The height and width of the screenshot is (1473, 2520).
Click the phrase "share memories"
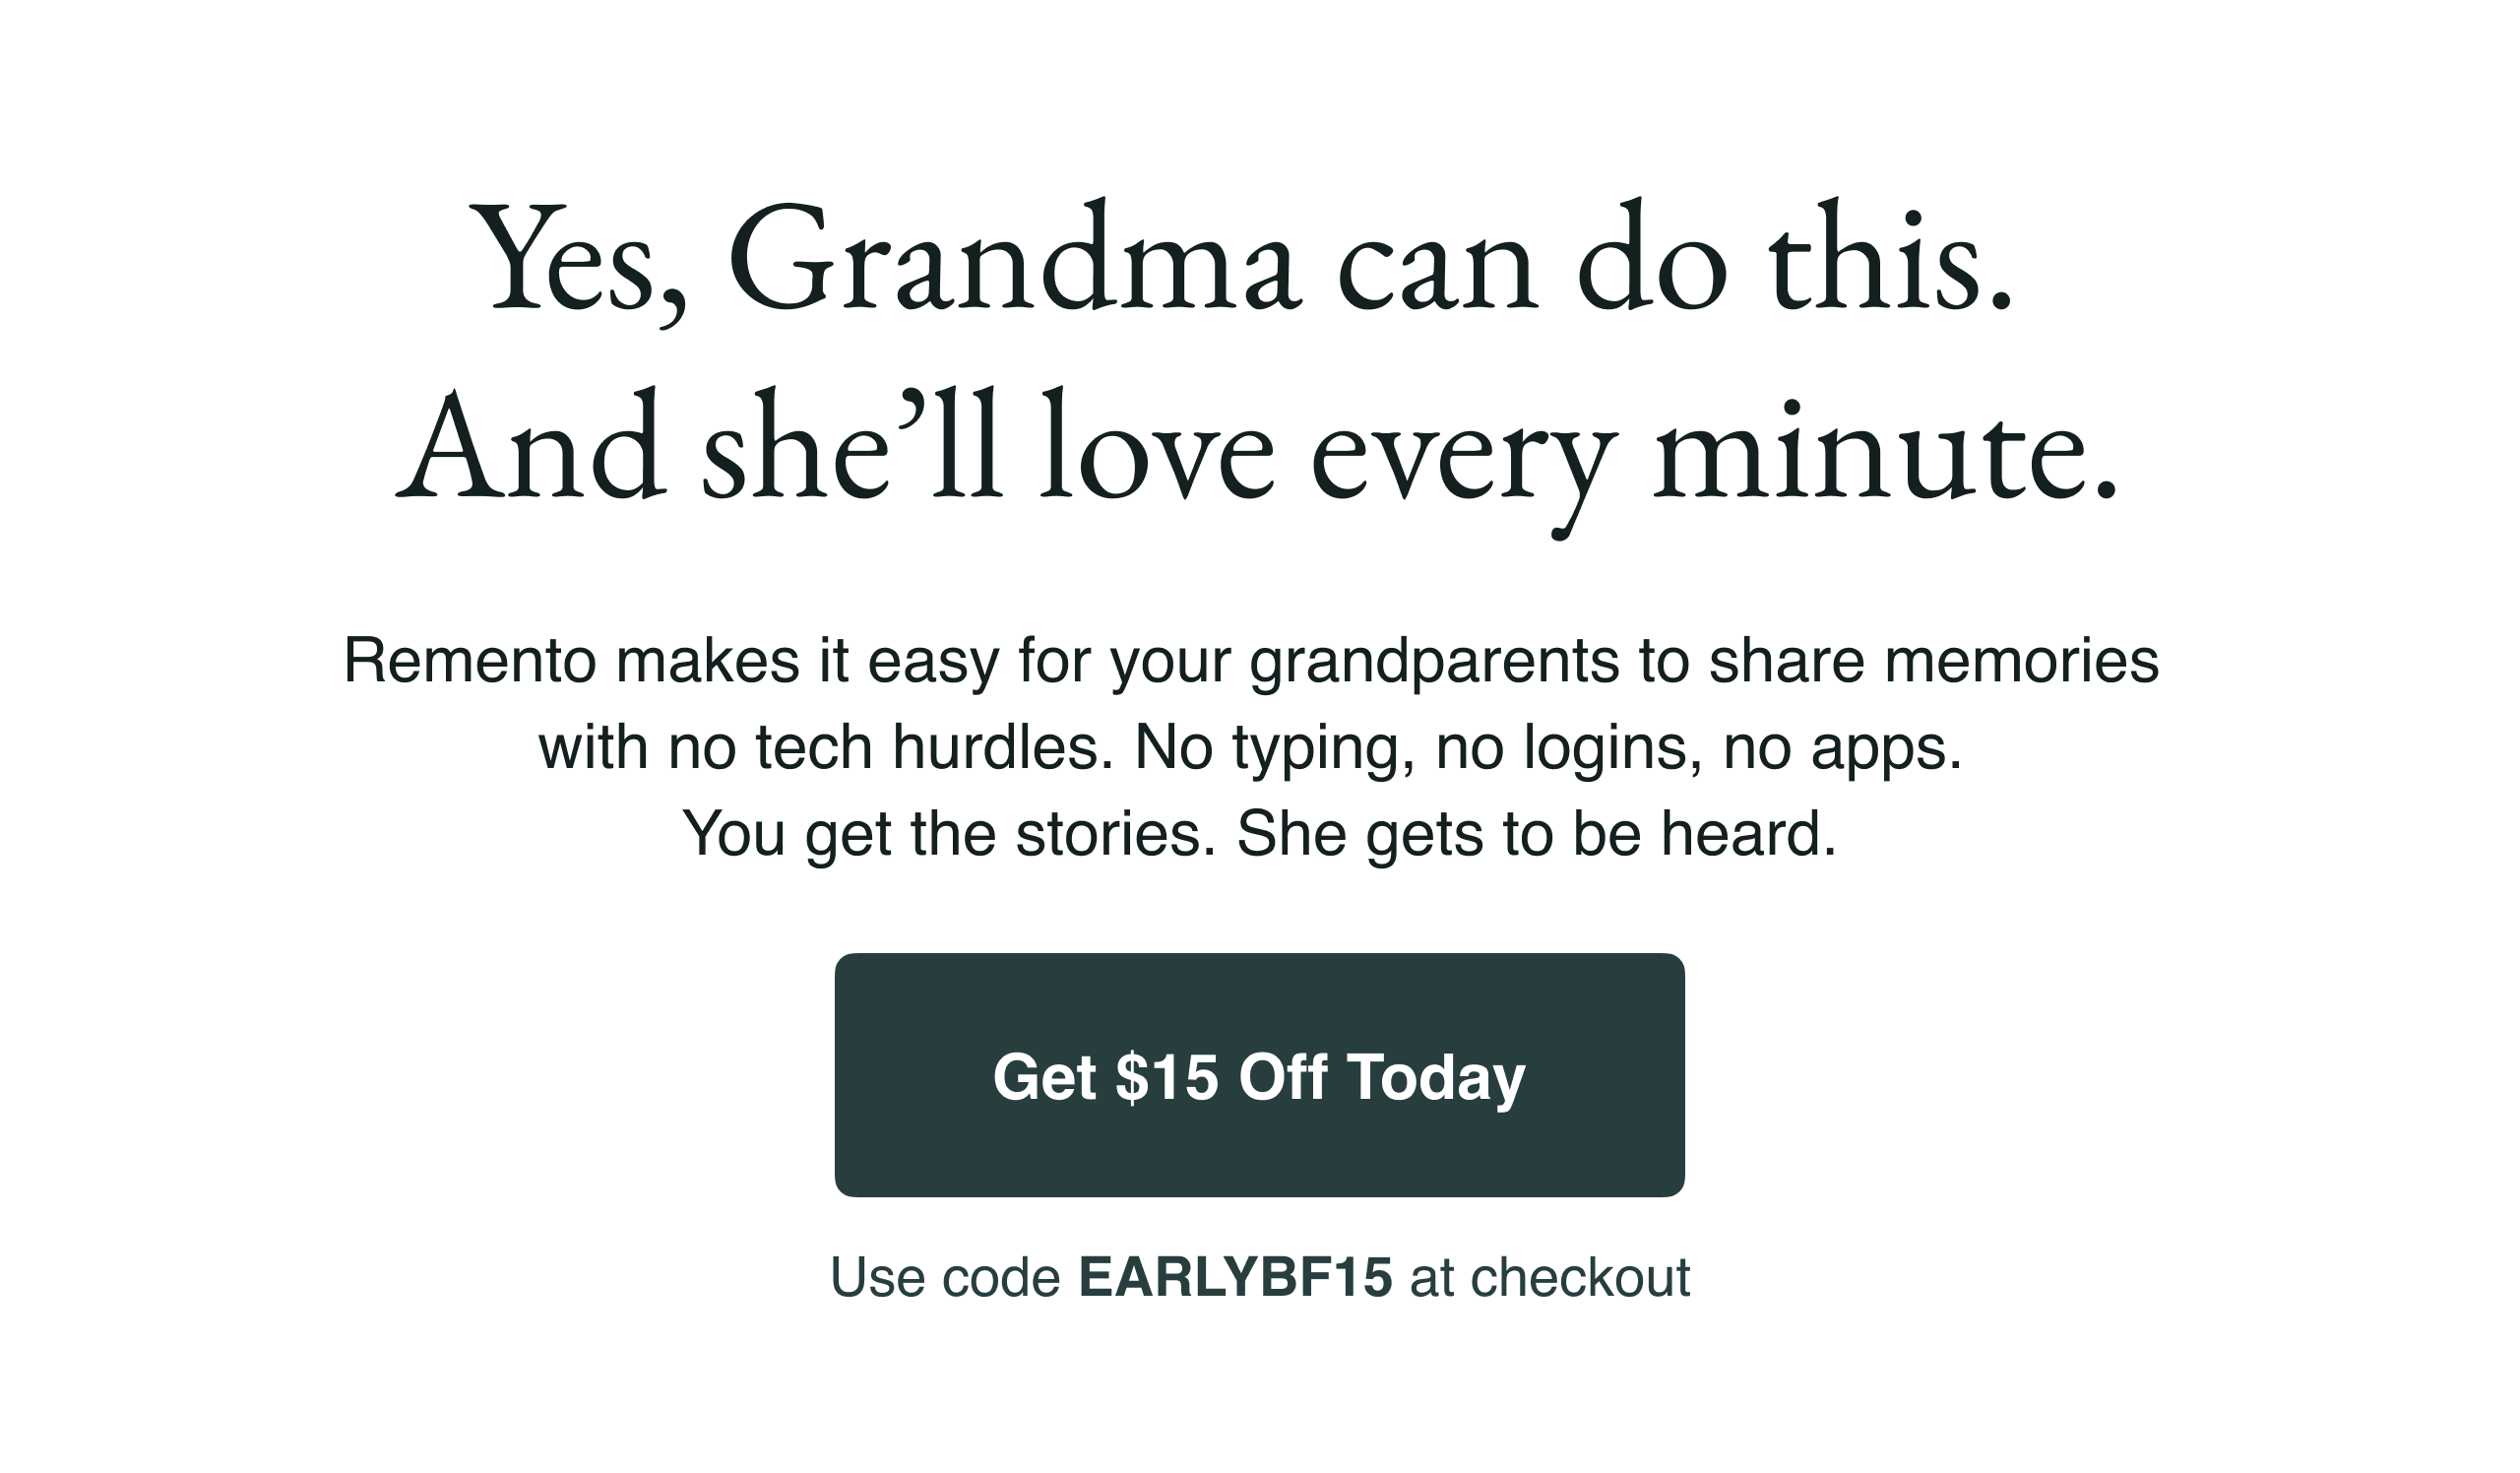tap(1933, 661)
